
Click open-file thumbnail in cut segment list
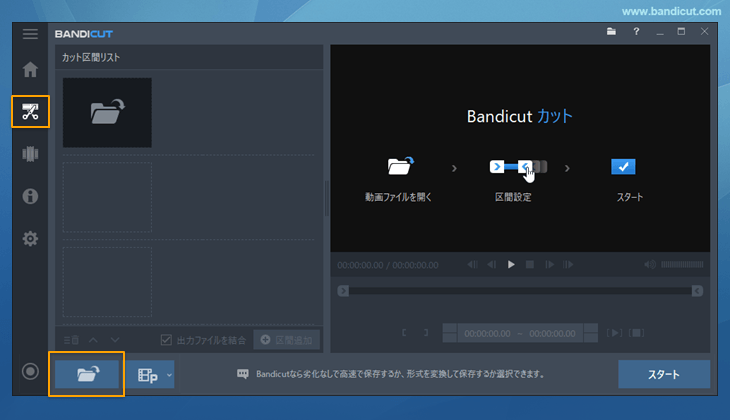107,113
